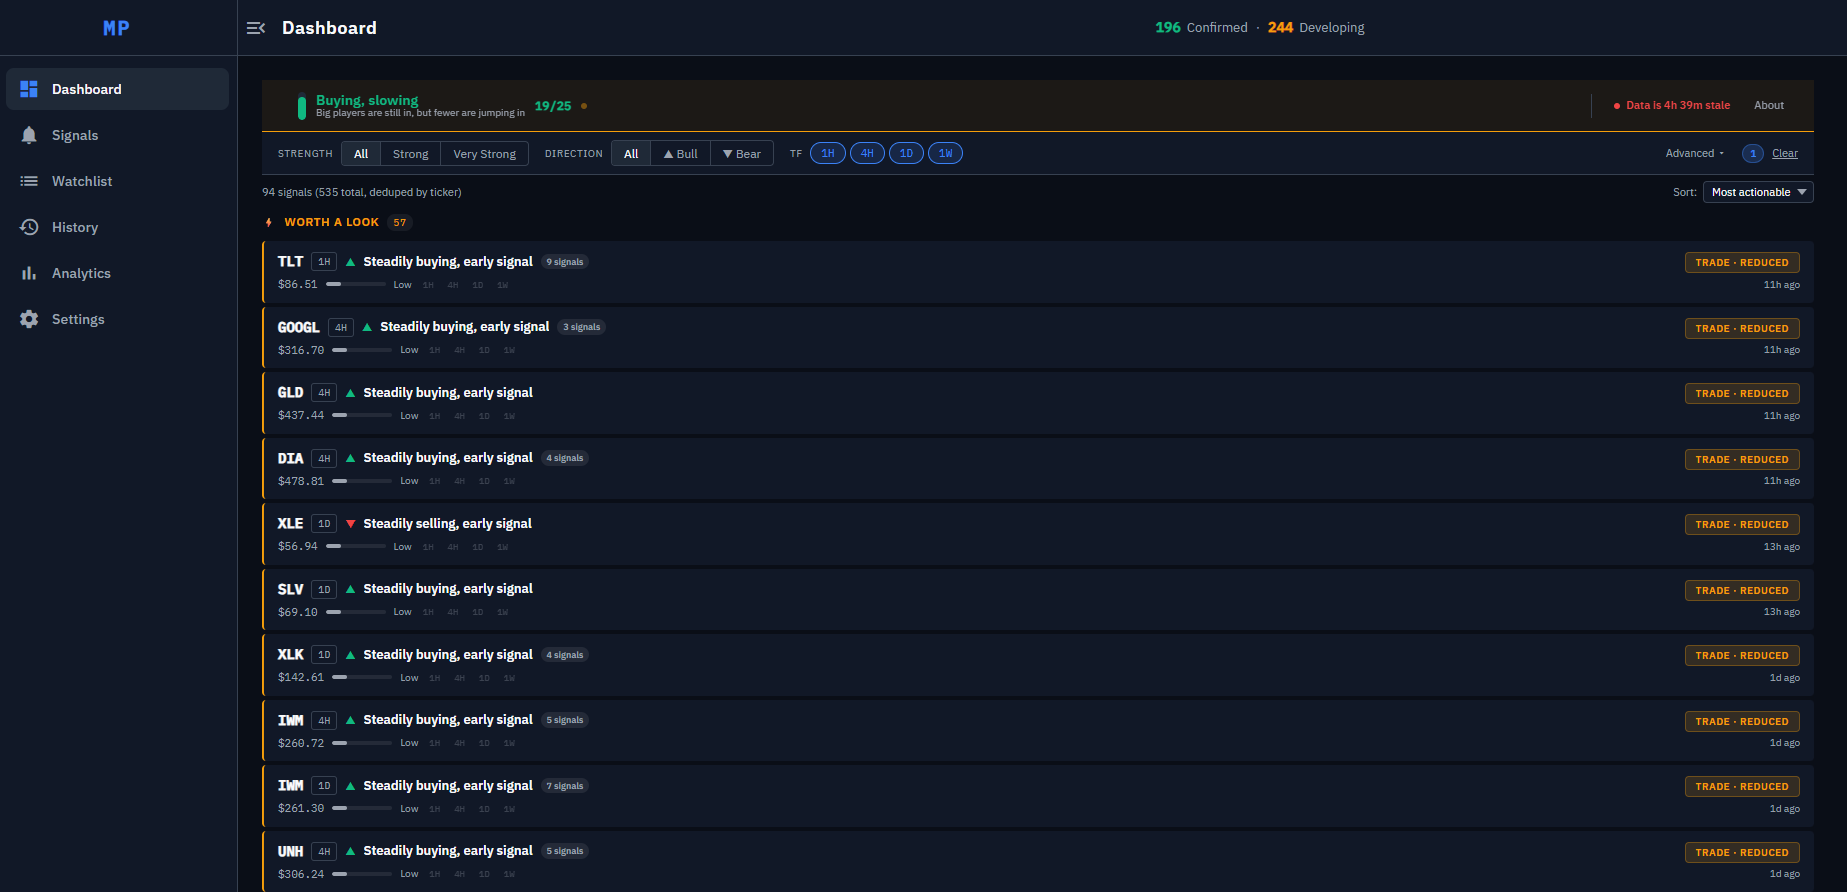
Task: Open the About link
Action: click(x=1768, y=106)
